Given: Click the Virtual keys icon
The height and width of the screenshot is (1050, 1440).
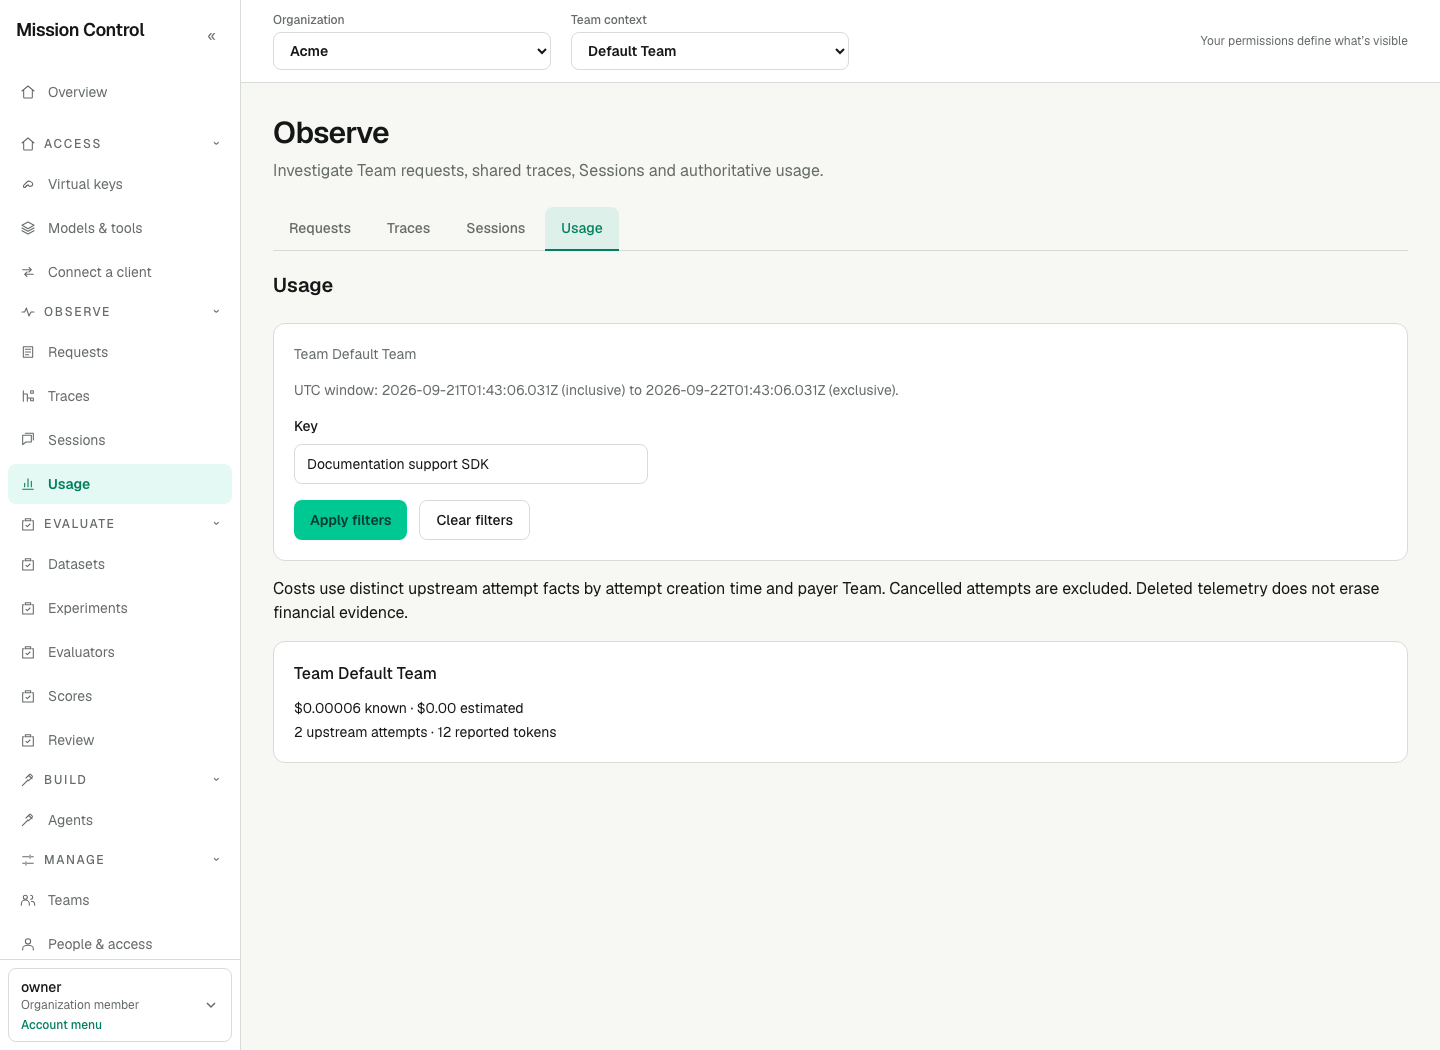Looking at the screenshot, I should point(28,184).
